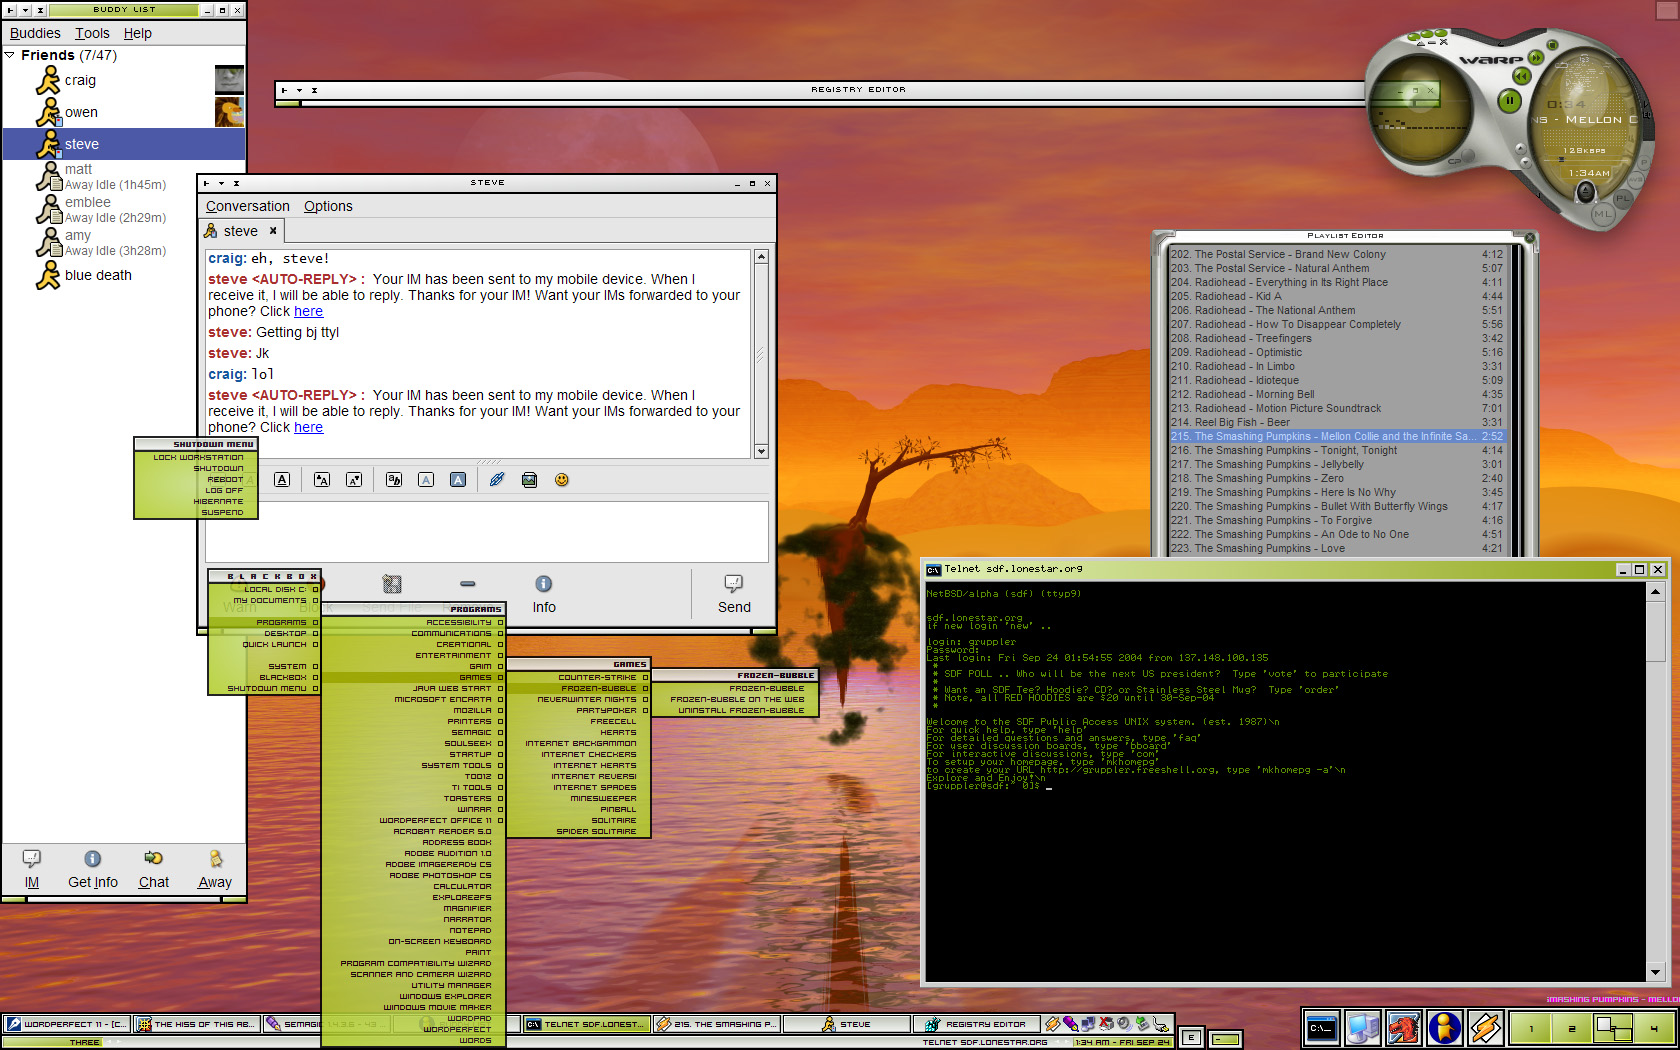Viewport: 1680px width, 1050px height.
Task: Expand Local Disk C: in Blackbox menu
Action: [x=264, y=590]
